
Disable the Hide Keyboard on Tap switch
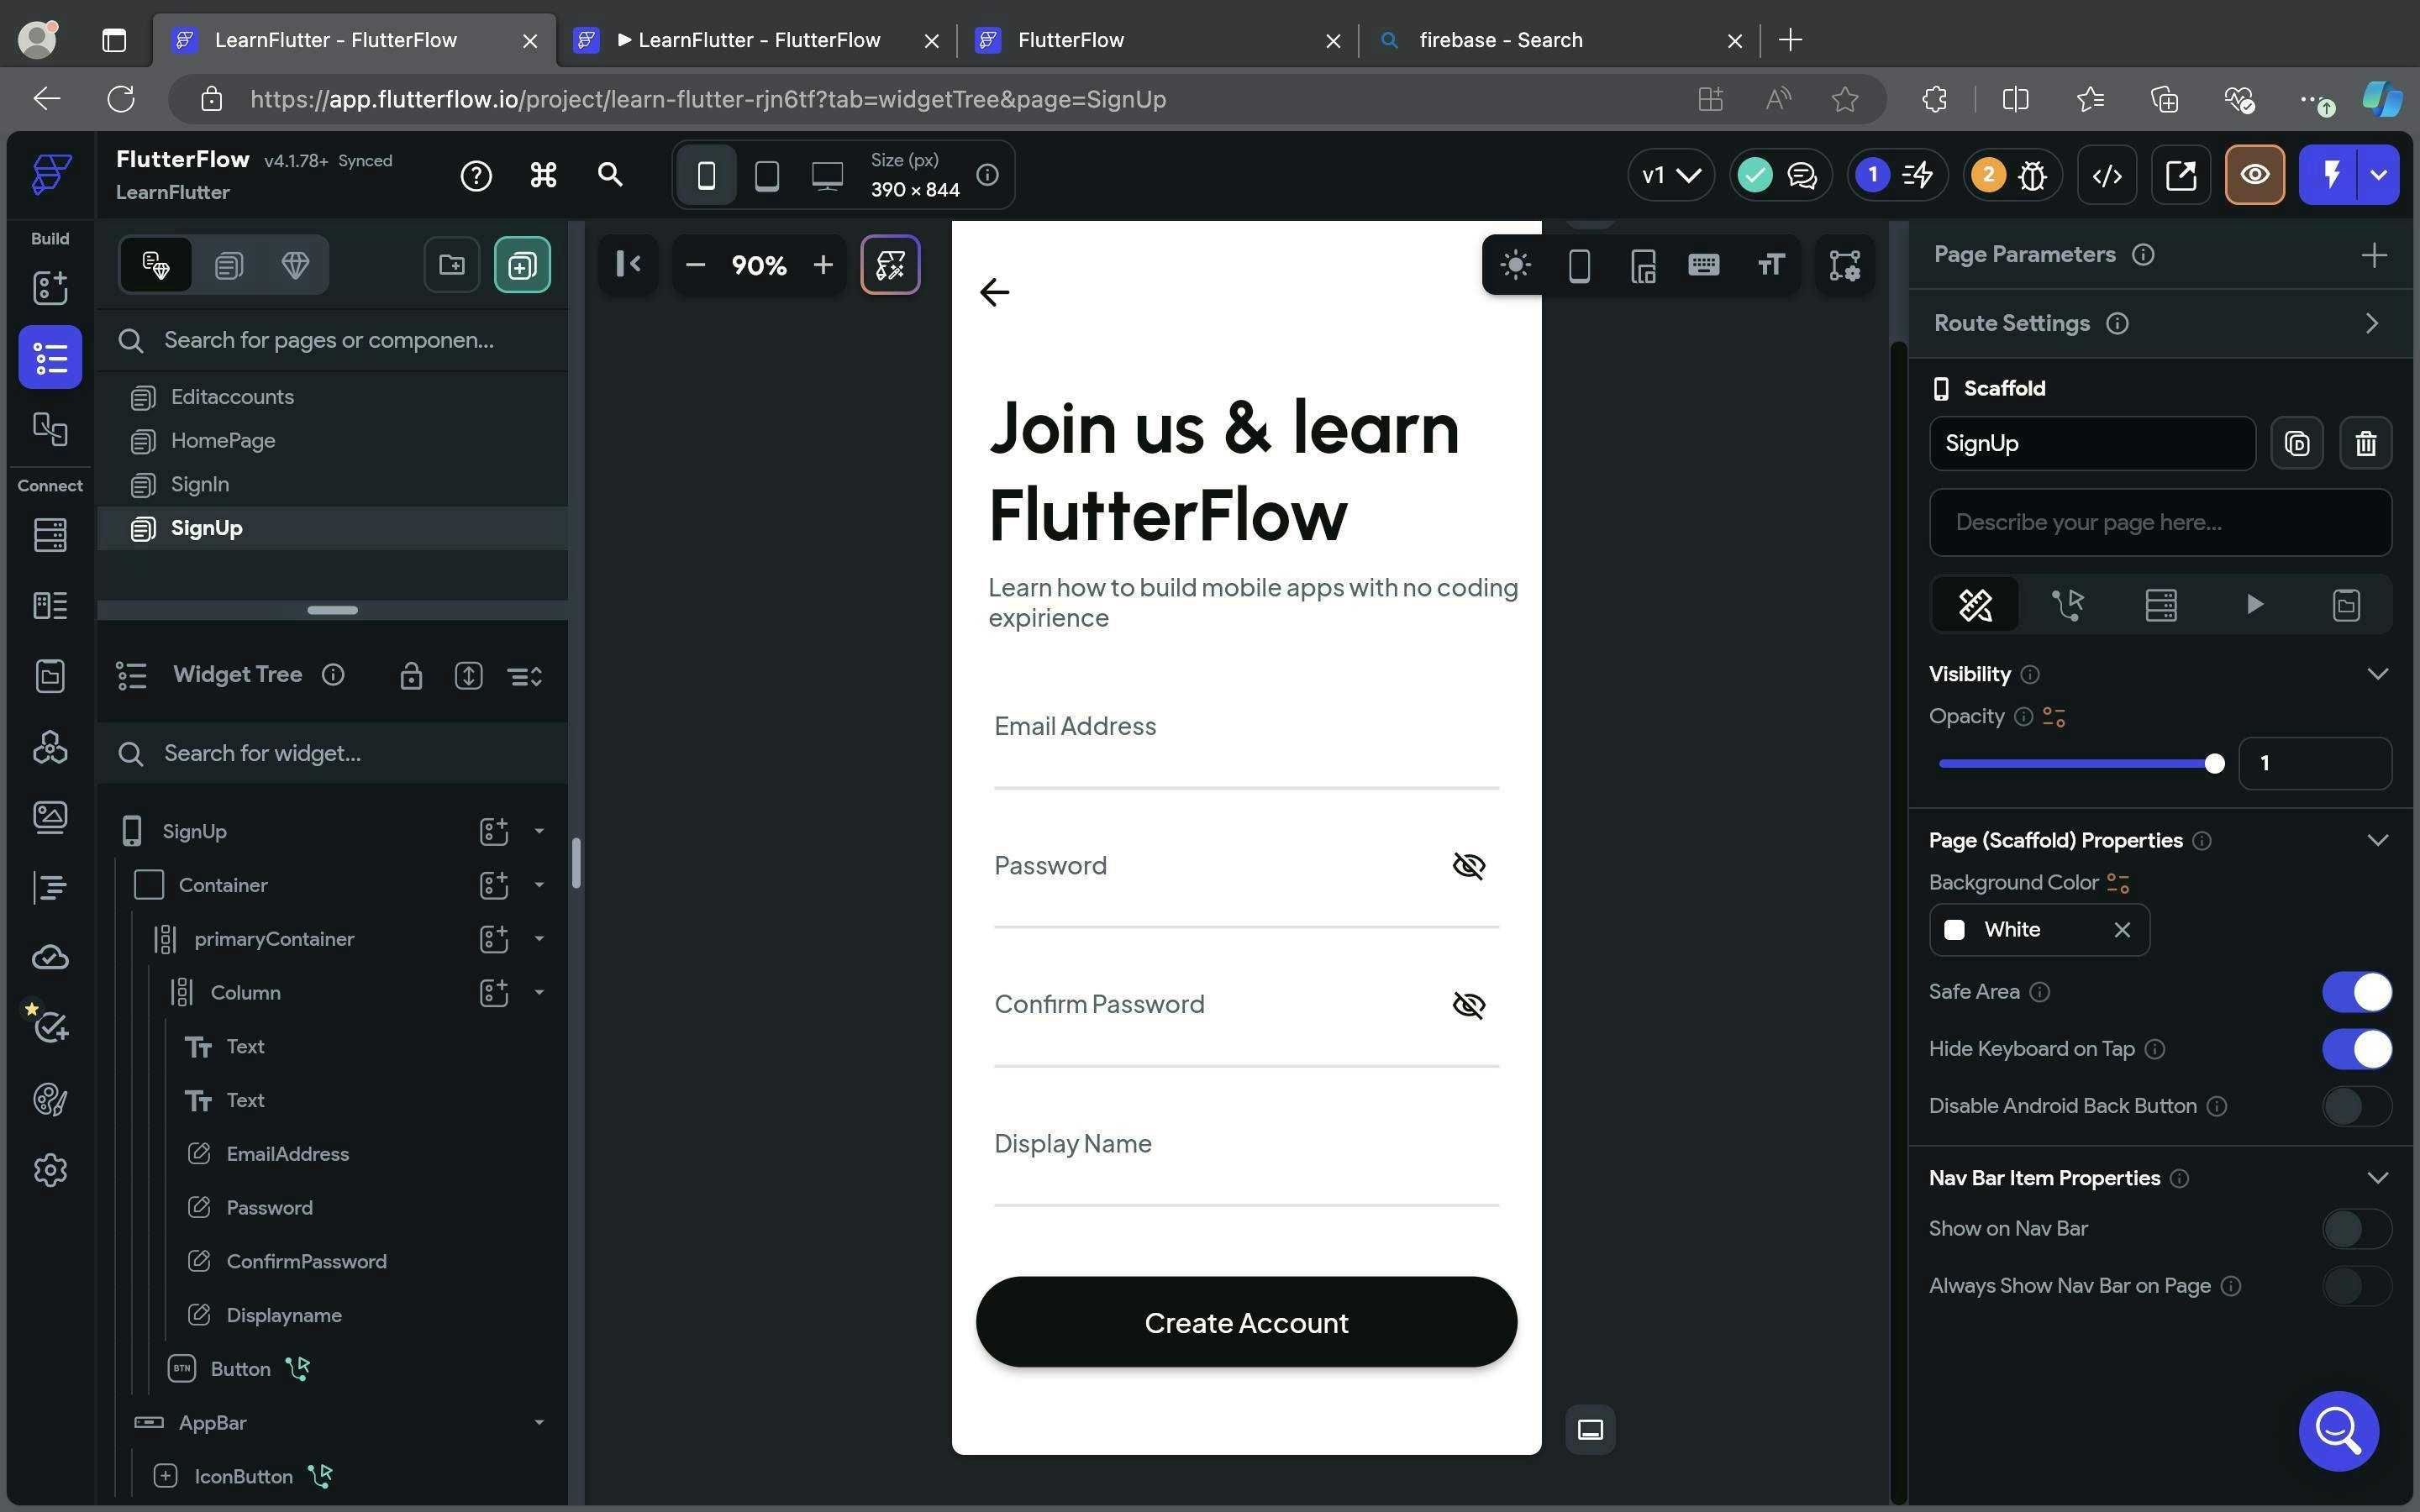click(2356, 1049)
